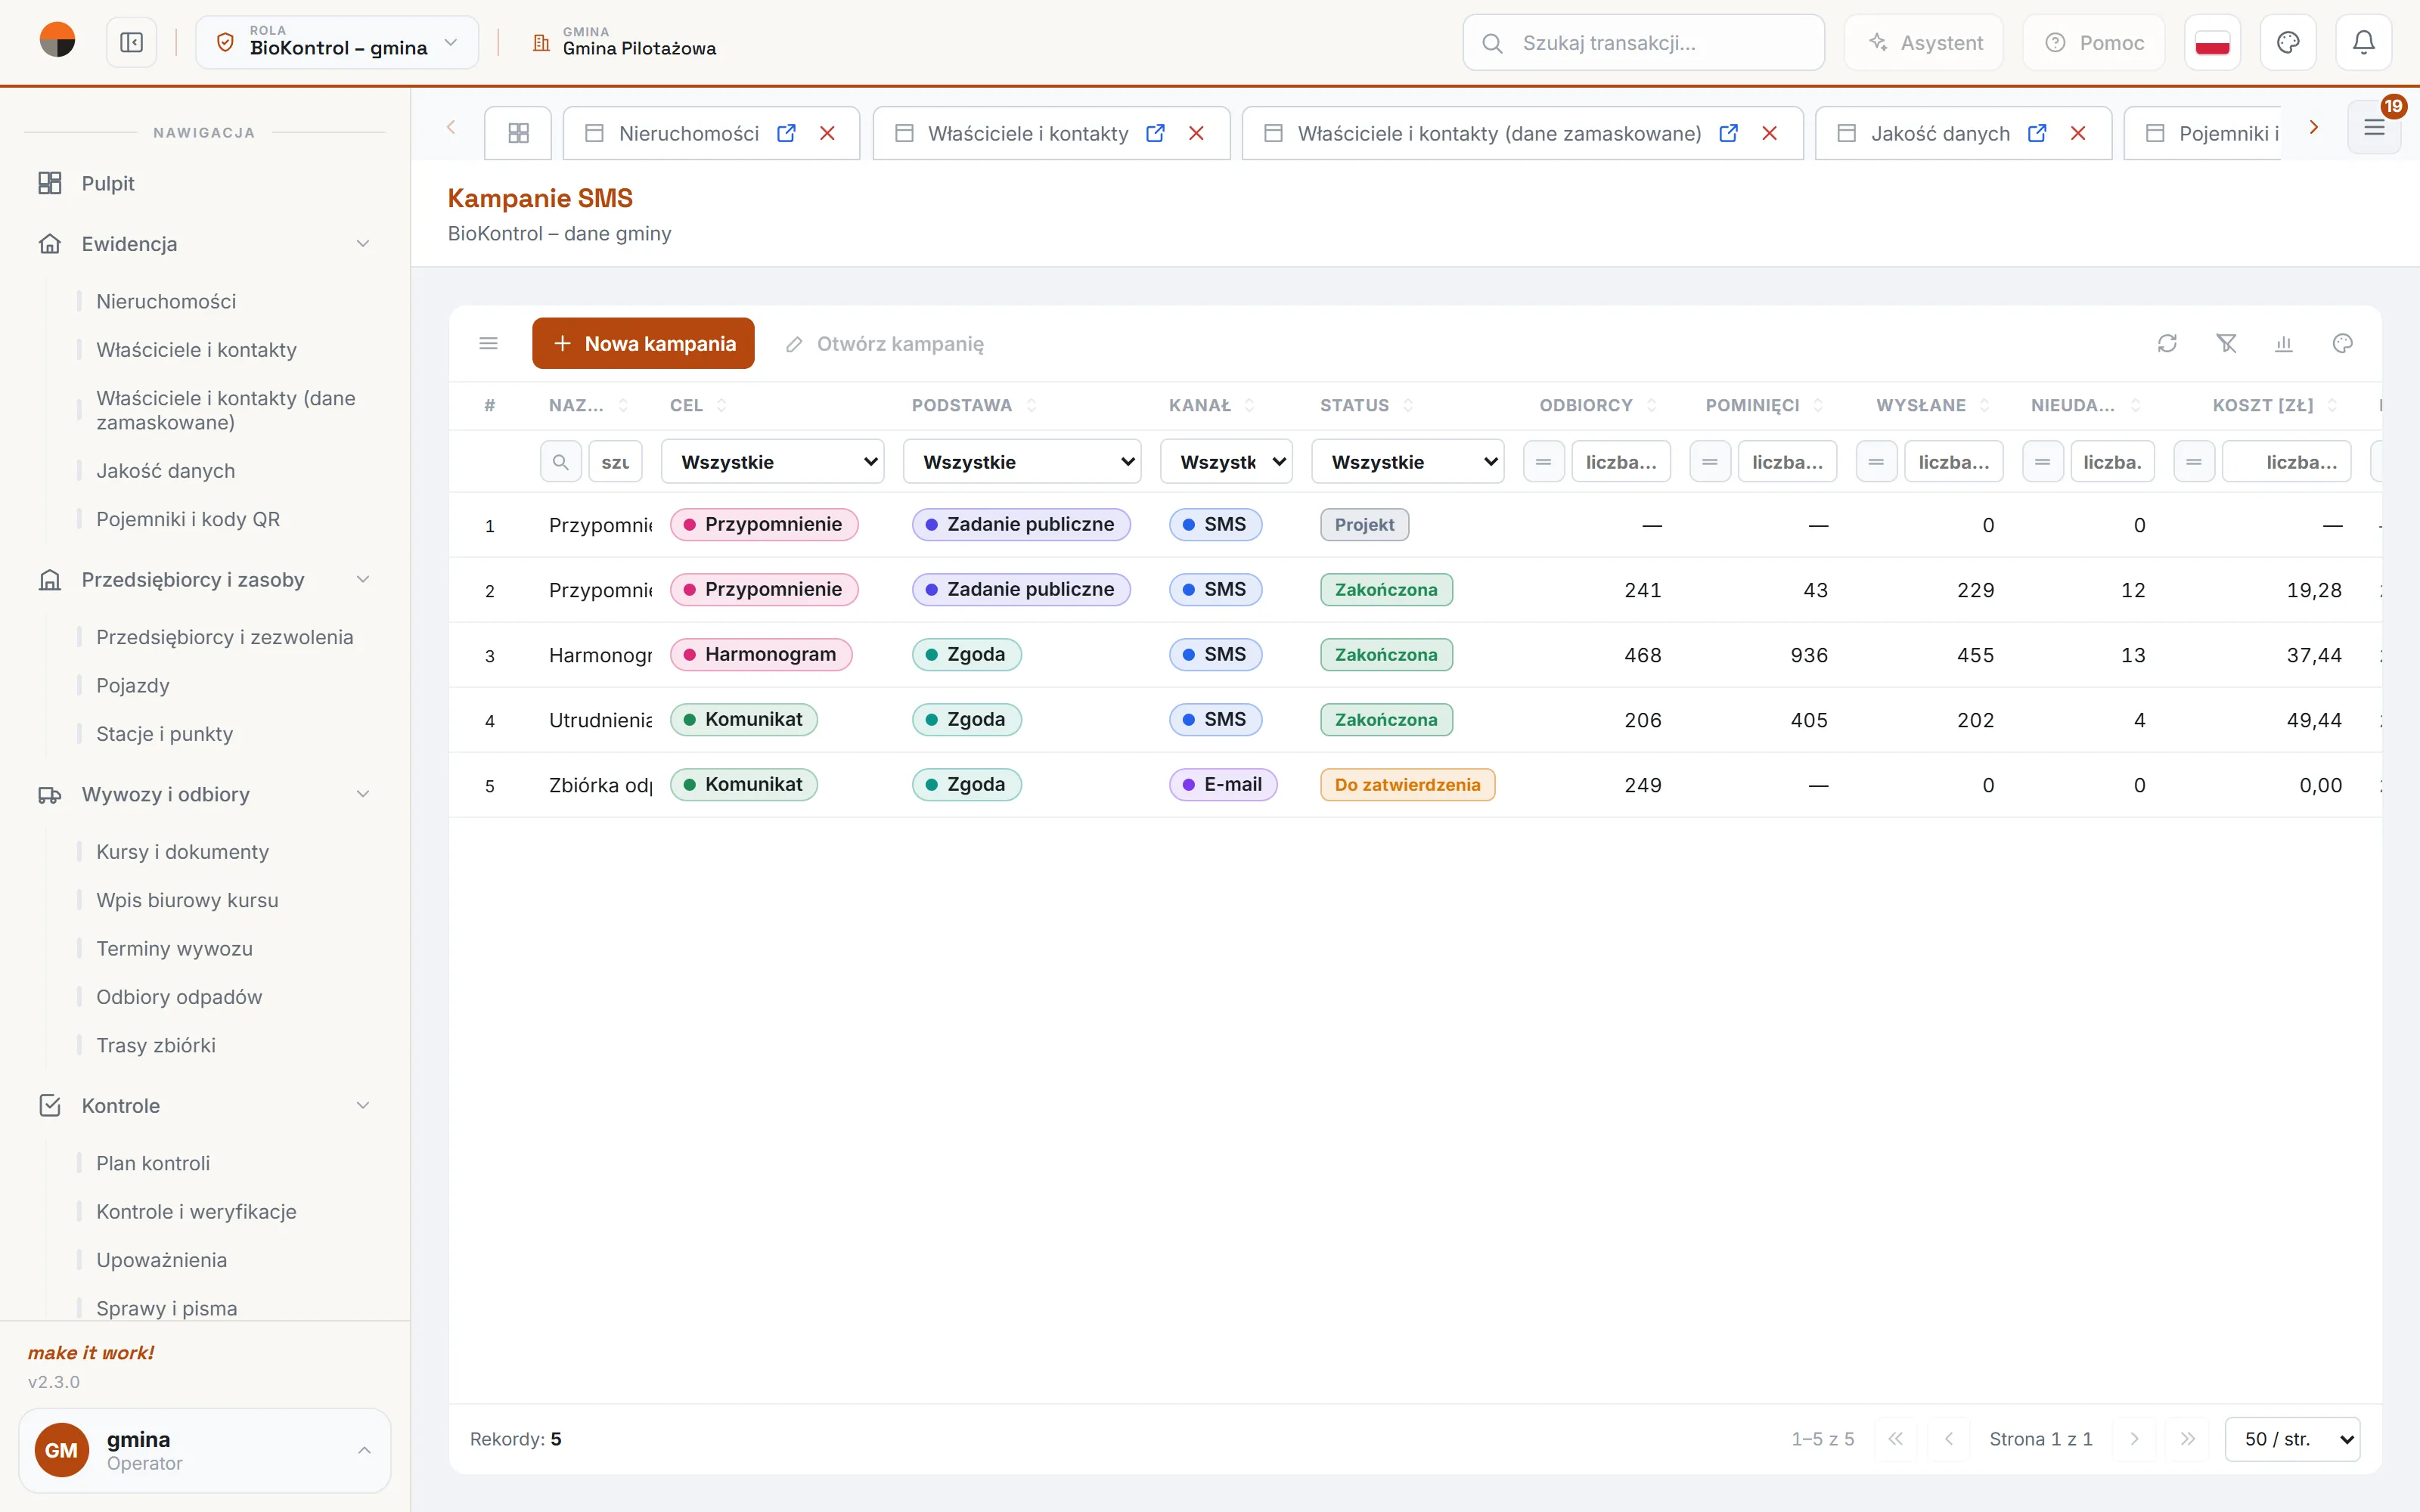Expand the gmina Operator user menu
The width and height of the screenshot is (2420, 1512).
point(204,1450)
